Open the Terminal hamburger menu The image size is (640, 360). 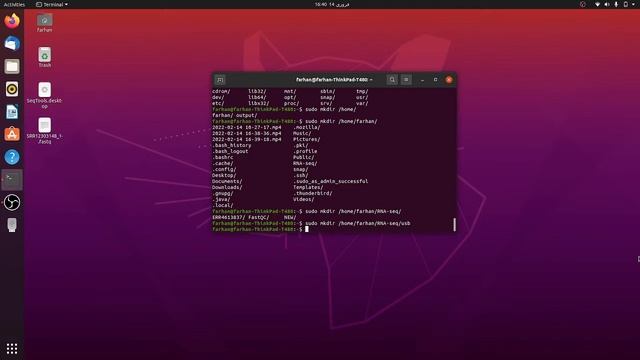click(x=406, y=80)
